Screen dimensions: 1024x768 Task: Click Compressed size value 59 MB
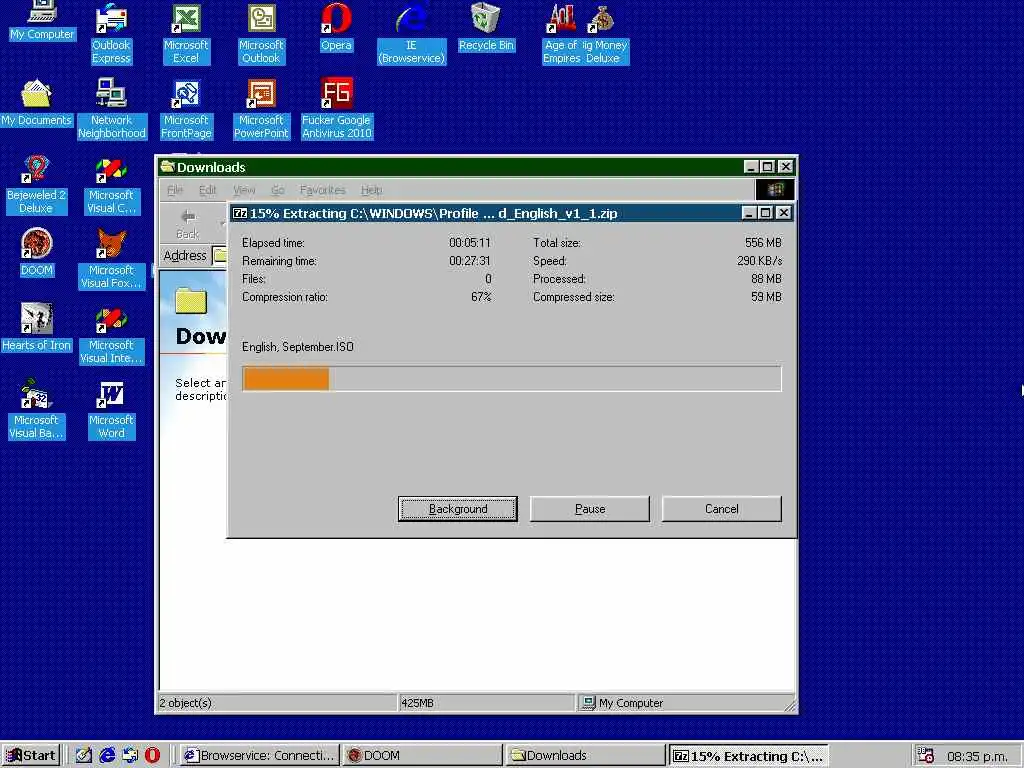click(766, 296)
